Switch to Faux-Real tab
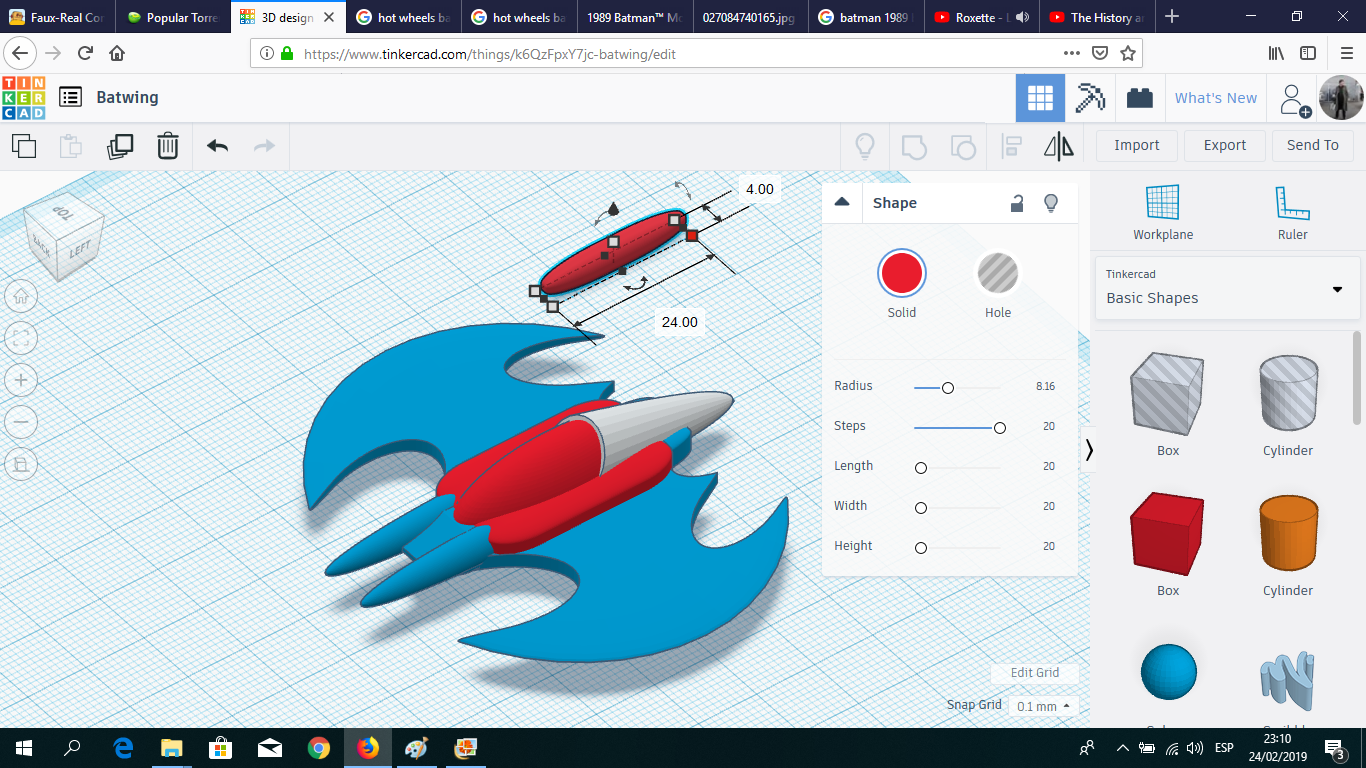Viewport: 1366px width, 768px height. pyautogui.click(x=57, y=17)
